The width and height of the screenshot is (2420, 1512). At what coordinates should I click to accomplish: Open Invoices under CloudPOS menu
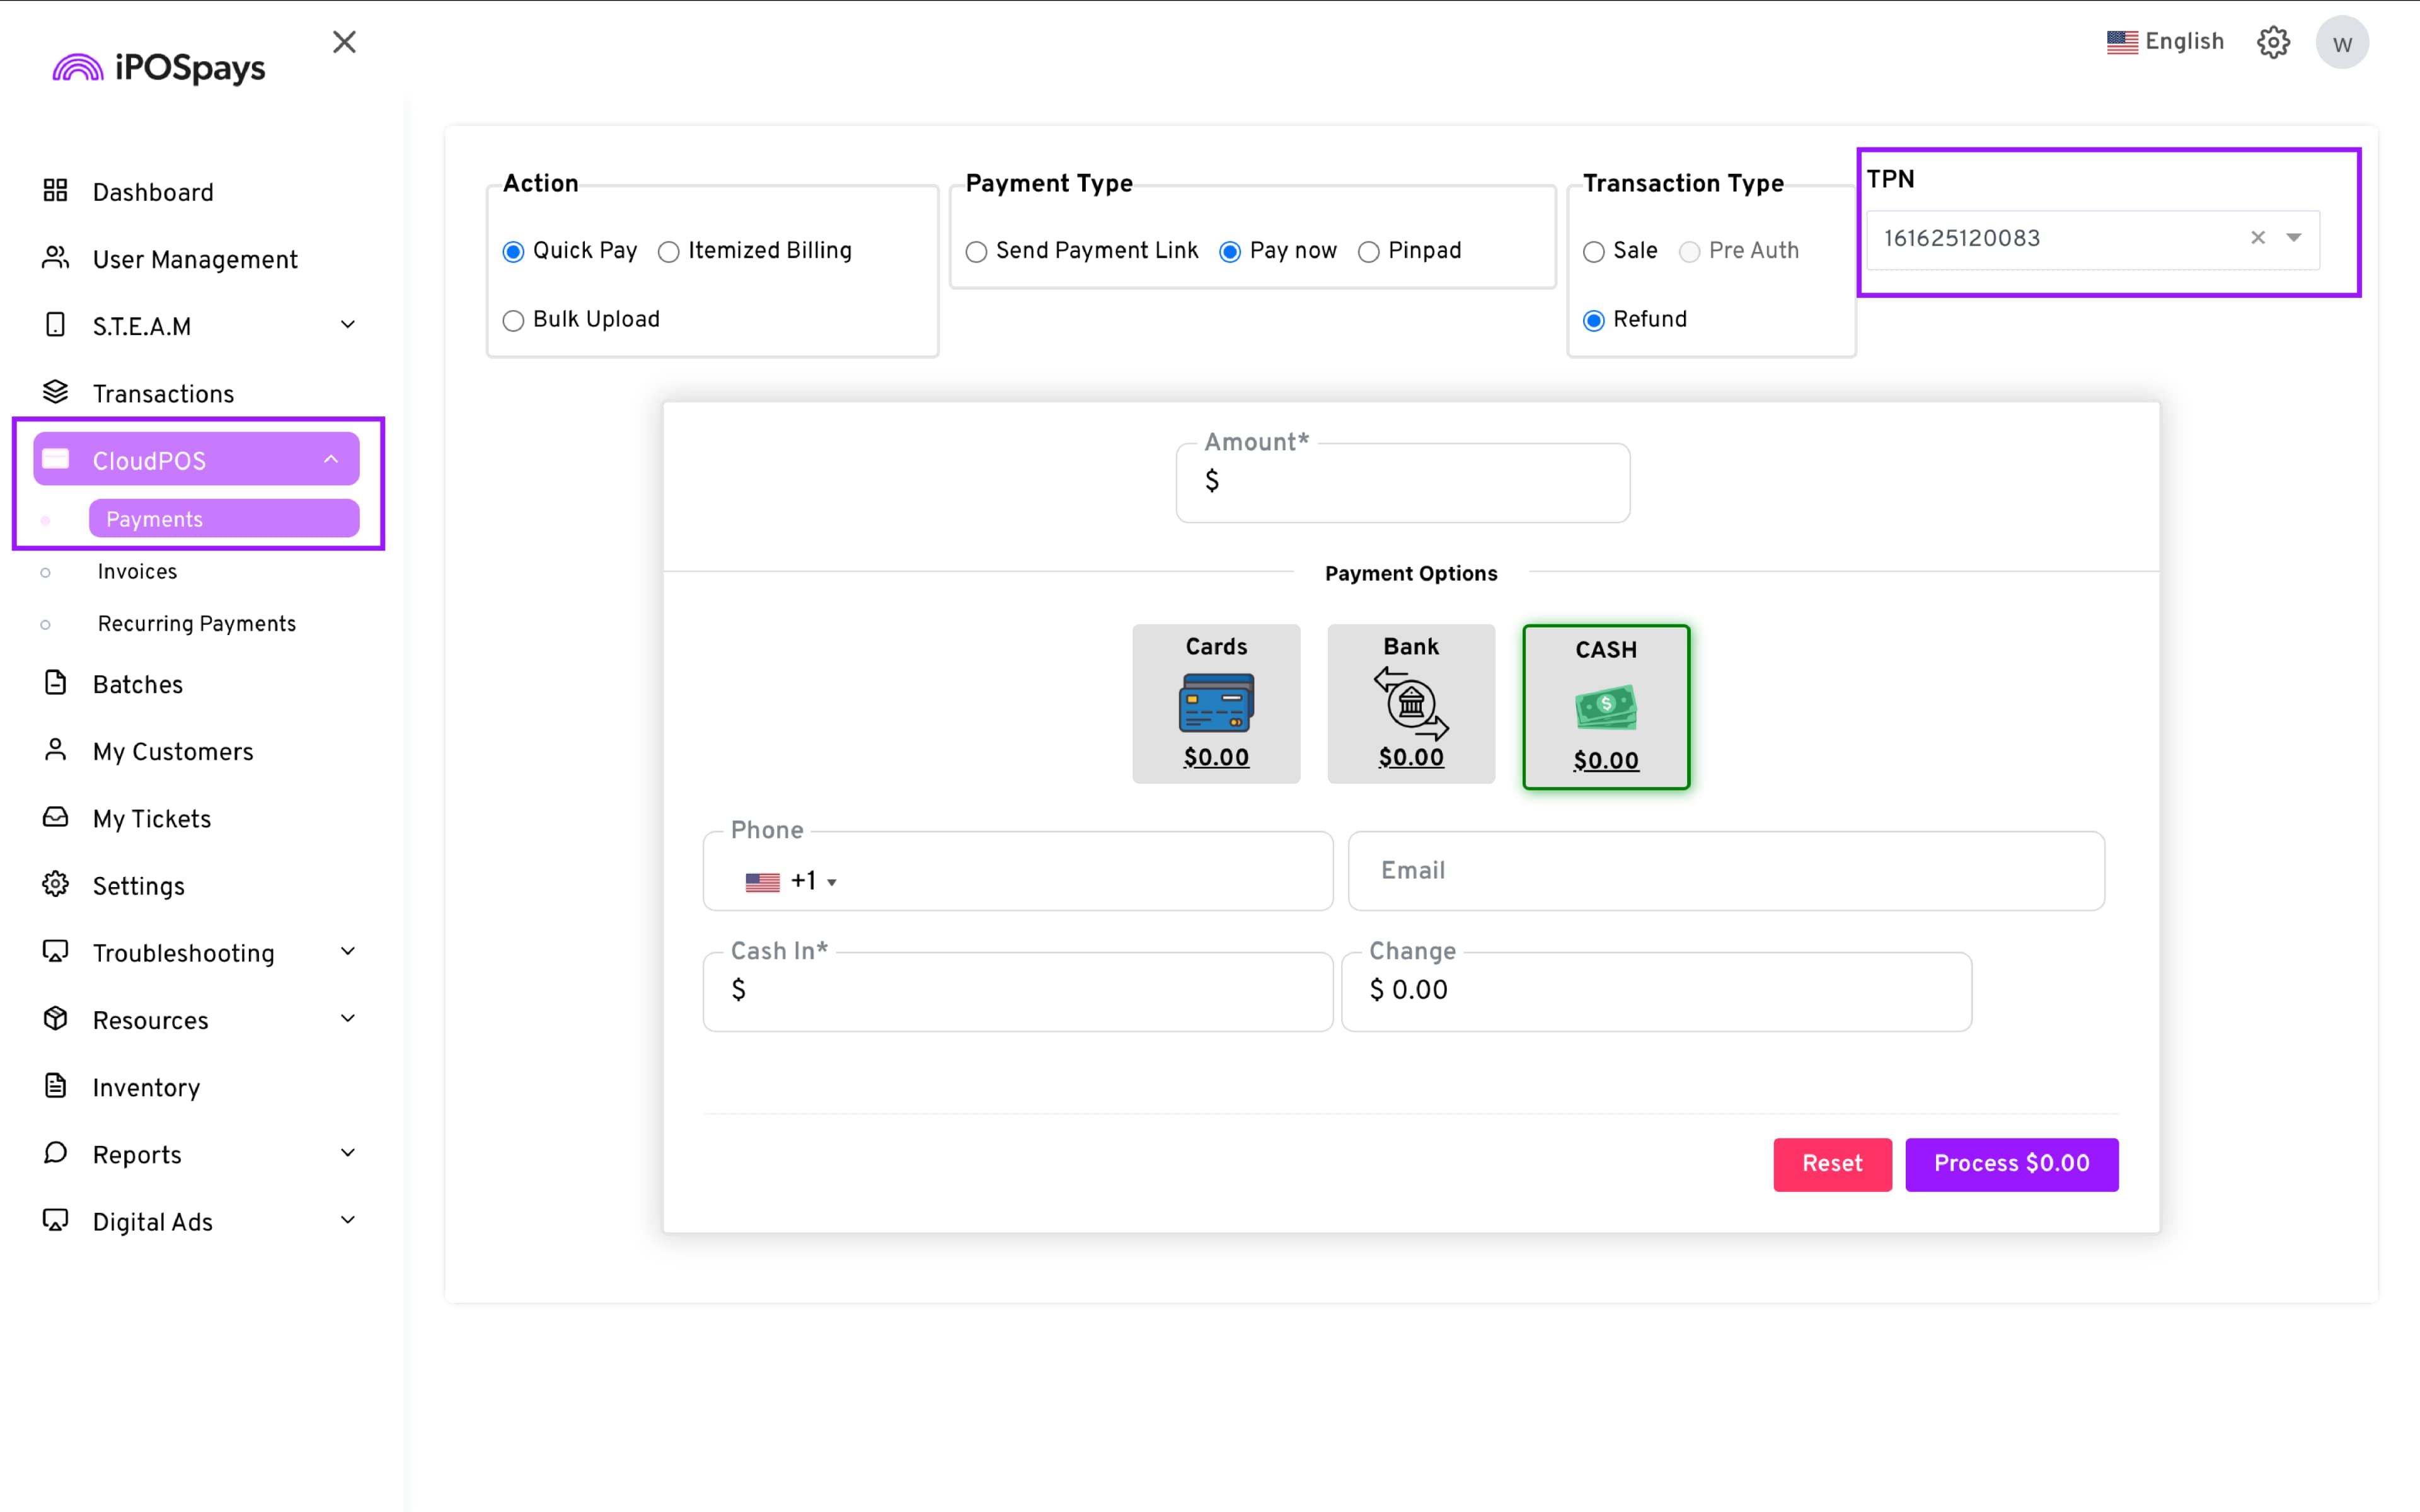[x=137, y=571]
